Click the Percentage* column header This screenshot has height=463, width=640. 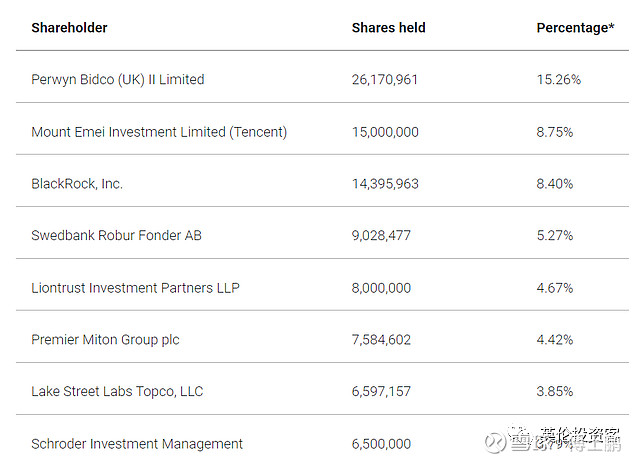[576, 28]
